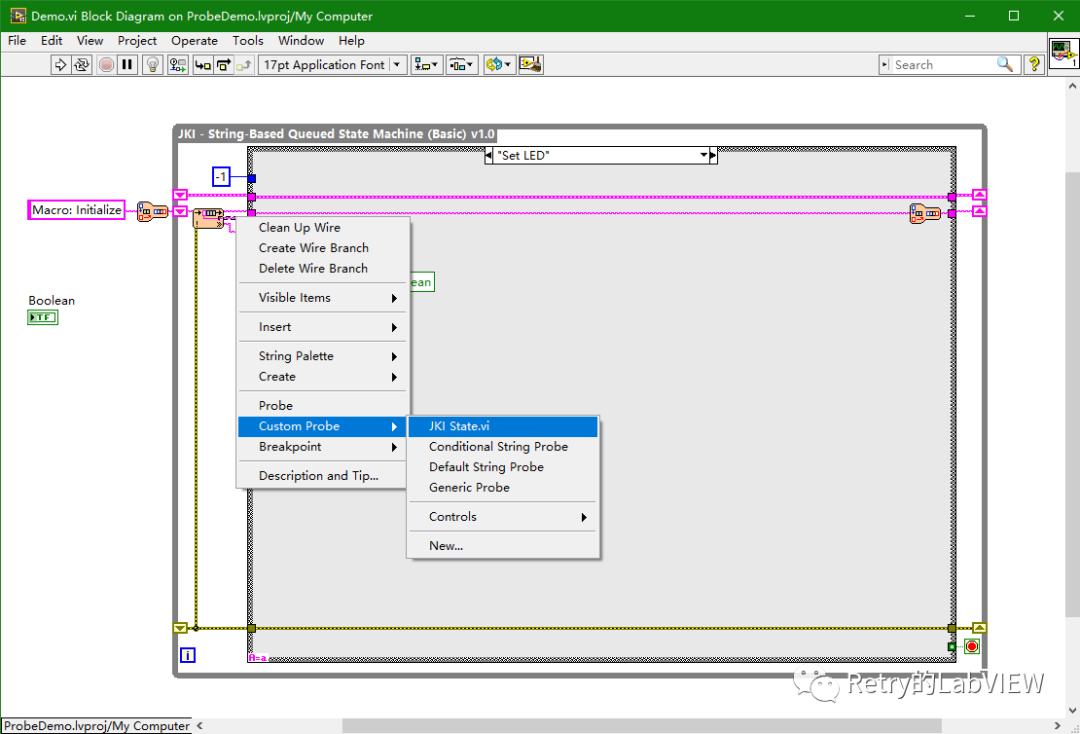Click the horizontal scrollbar right arrow
The height and width of the screenshot is (734, 1080).
[1057, 726]
